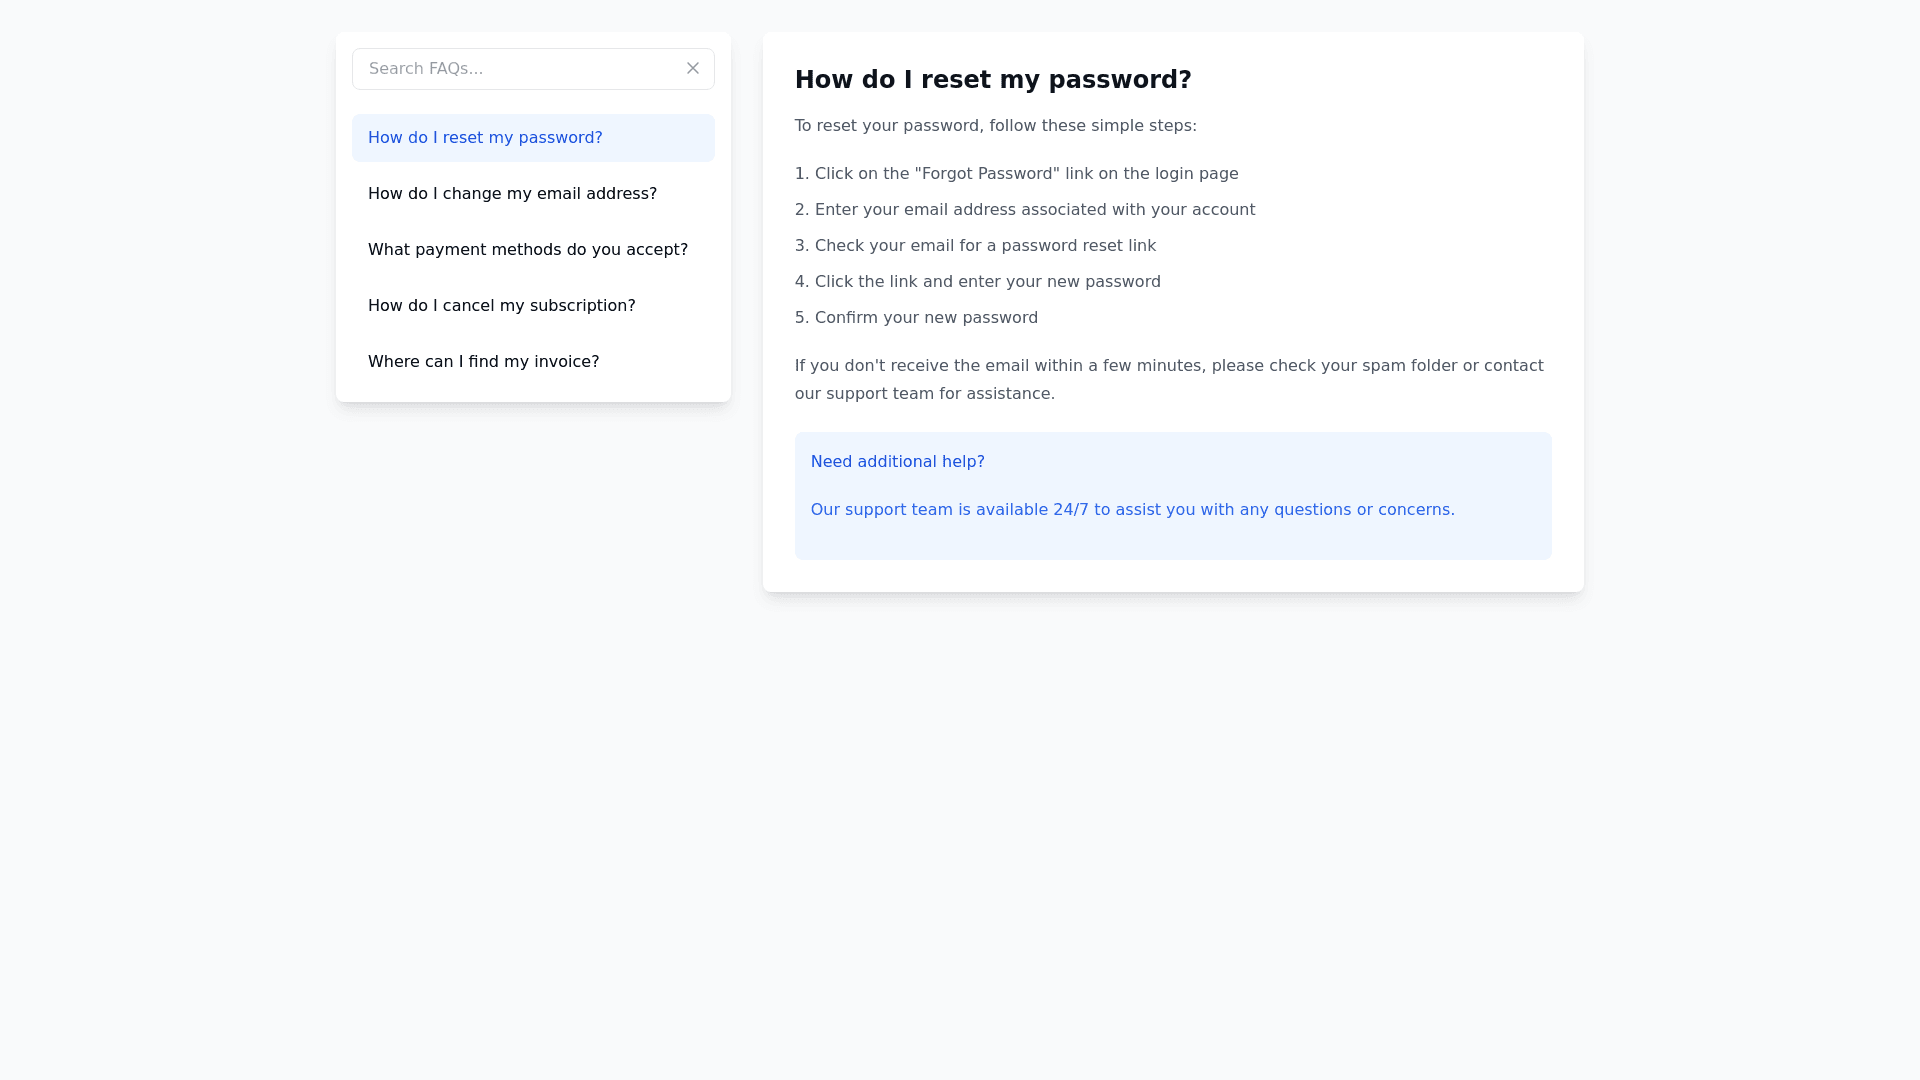Screen dimensions: 1920x1080
Task: Open the cancel subscription FAQ entry
Action: (501, 306)
